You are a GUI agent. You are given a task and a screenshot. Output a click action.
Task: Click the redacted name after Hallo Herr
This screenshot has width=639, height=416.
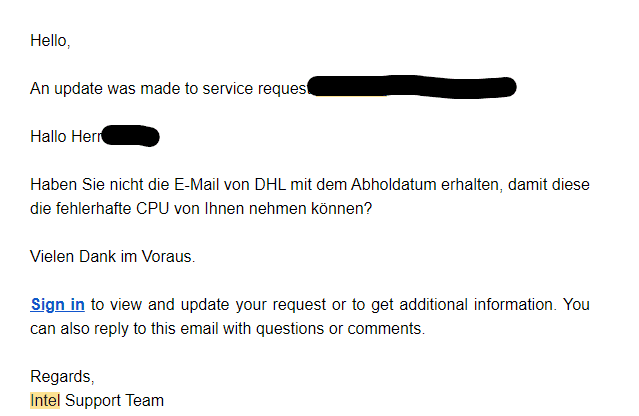click(130, 136)
